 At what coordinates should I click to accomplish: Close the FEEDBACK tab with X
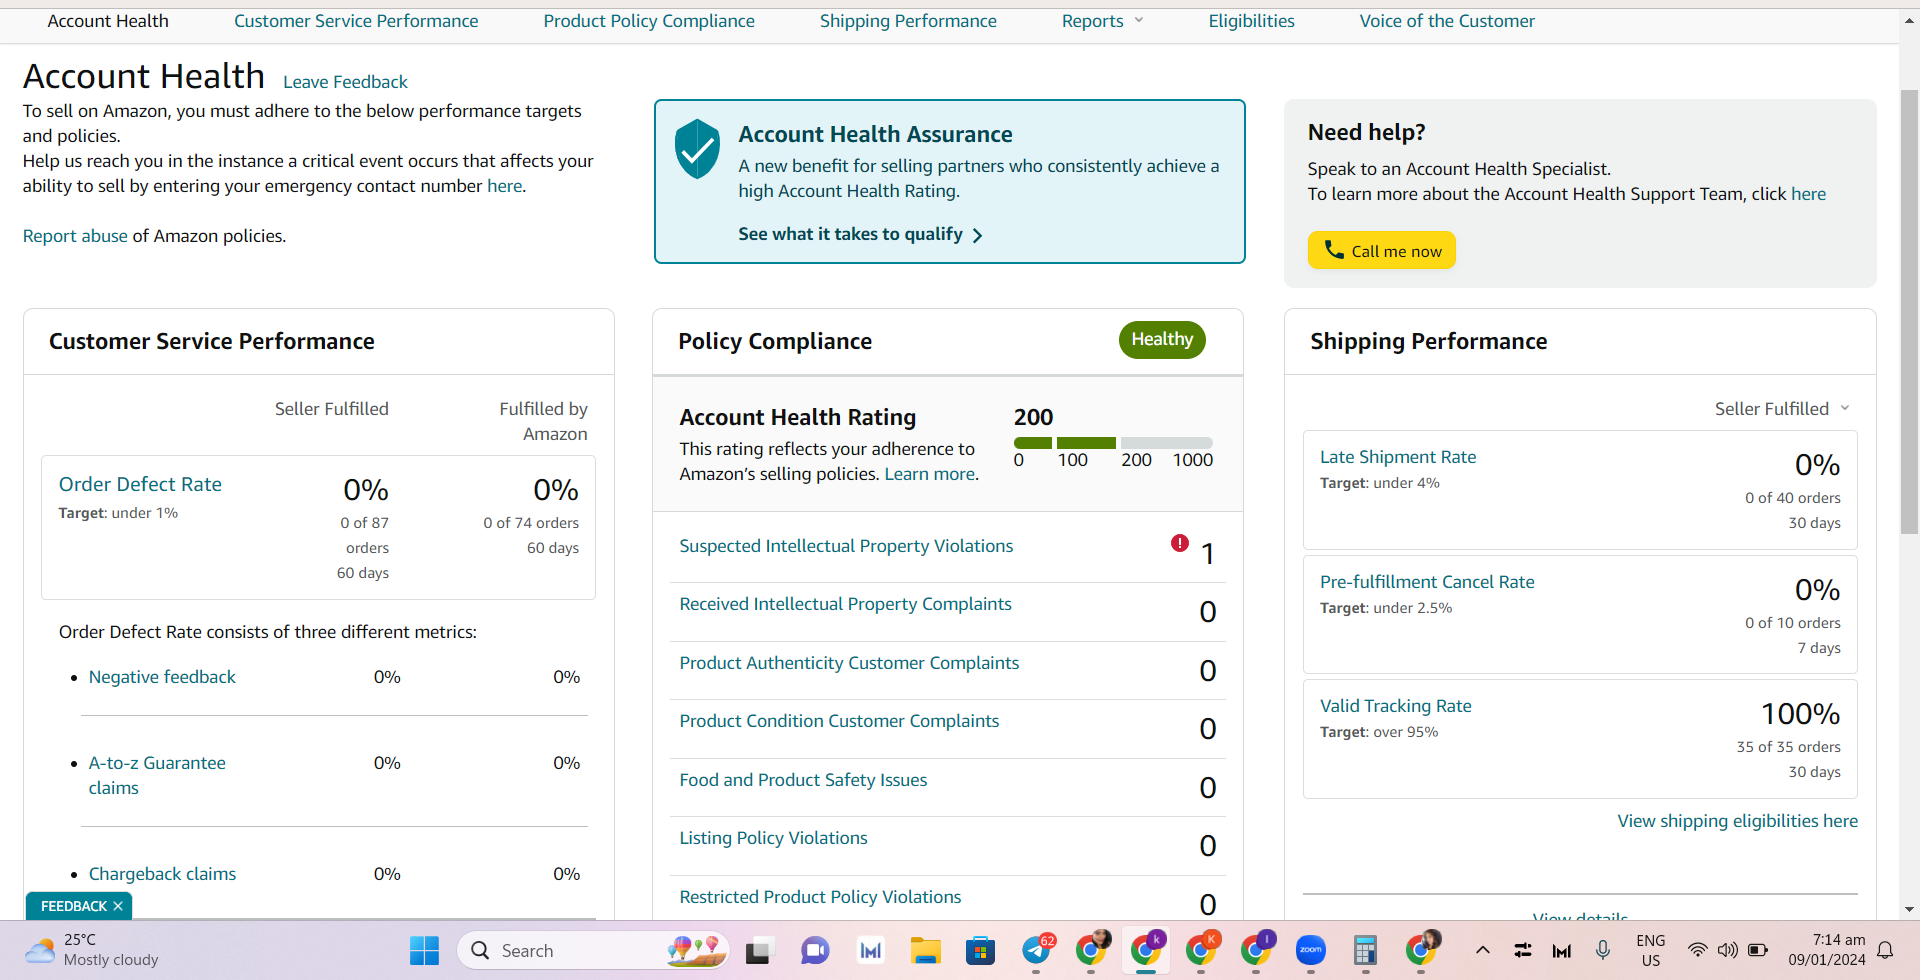point(118,906)
